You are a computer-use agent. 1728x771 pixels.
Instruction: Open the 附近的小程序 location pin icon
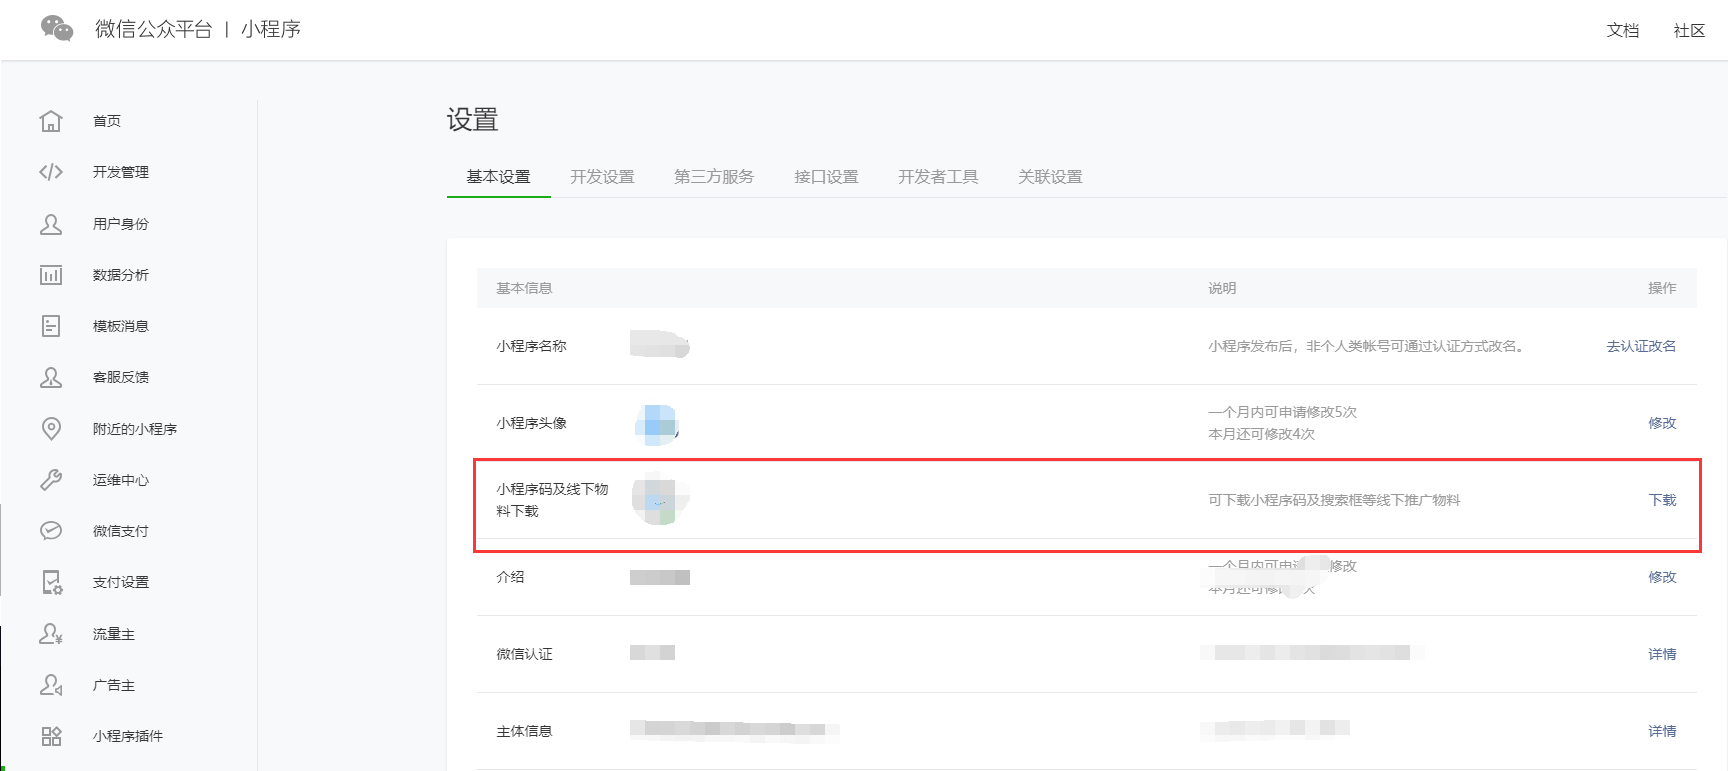click(51, 429)
